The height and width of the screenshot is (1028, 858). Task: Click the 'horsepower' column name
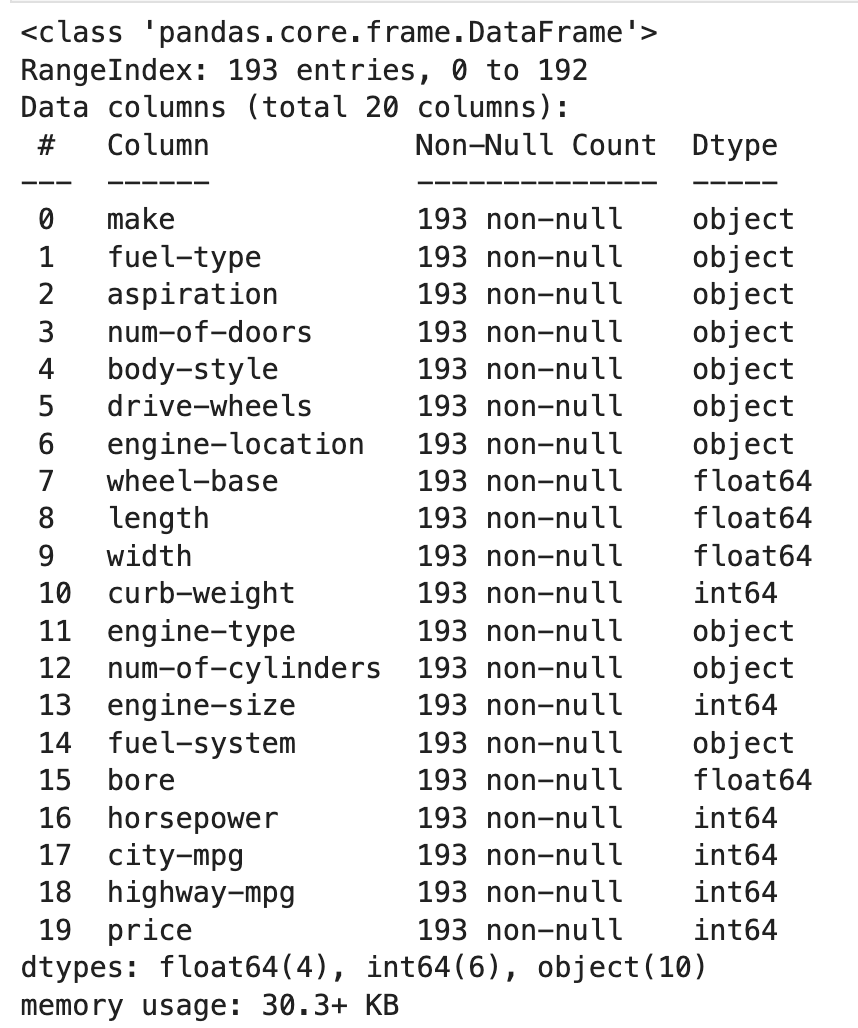[x=192, y=818]
